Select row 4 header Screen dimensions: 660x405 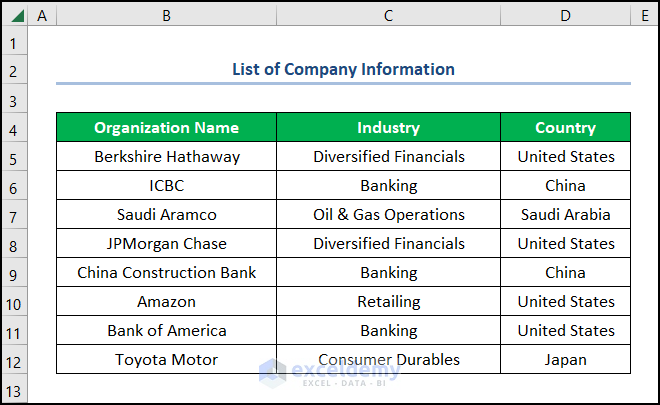[14, 128]
